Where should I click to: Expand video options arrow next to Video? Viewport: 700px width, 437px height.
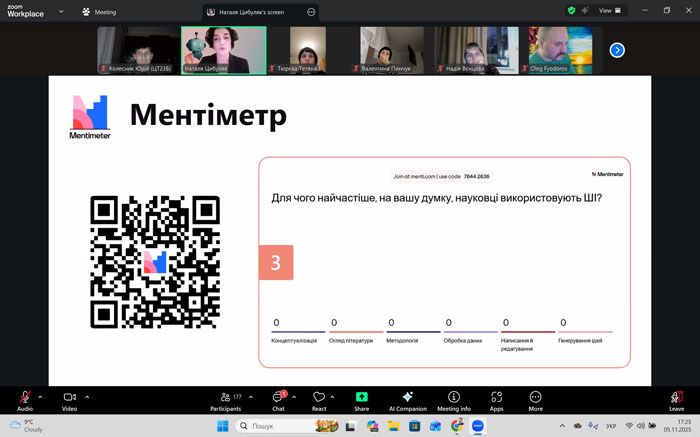point(88,396)
